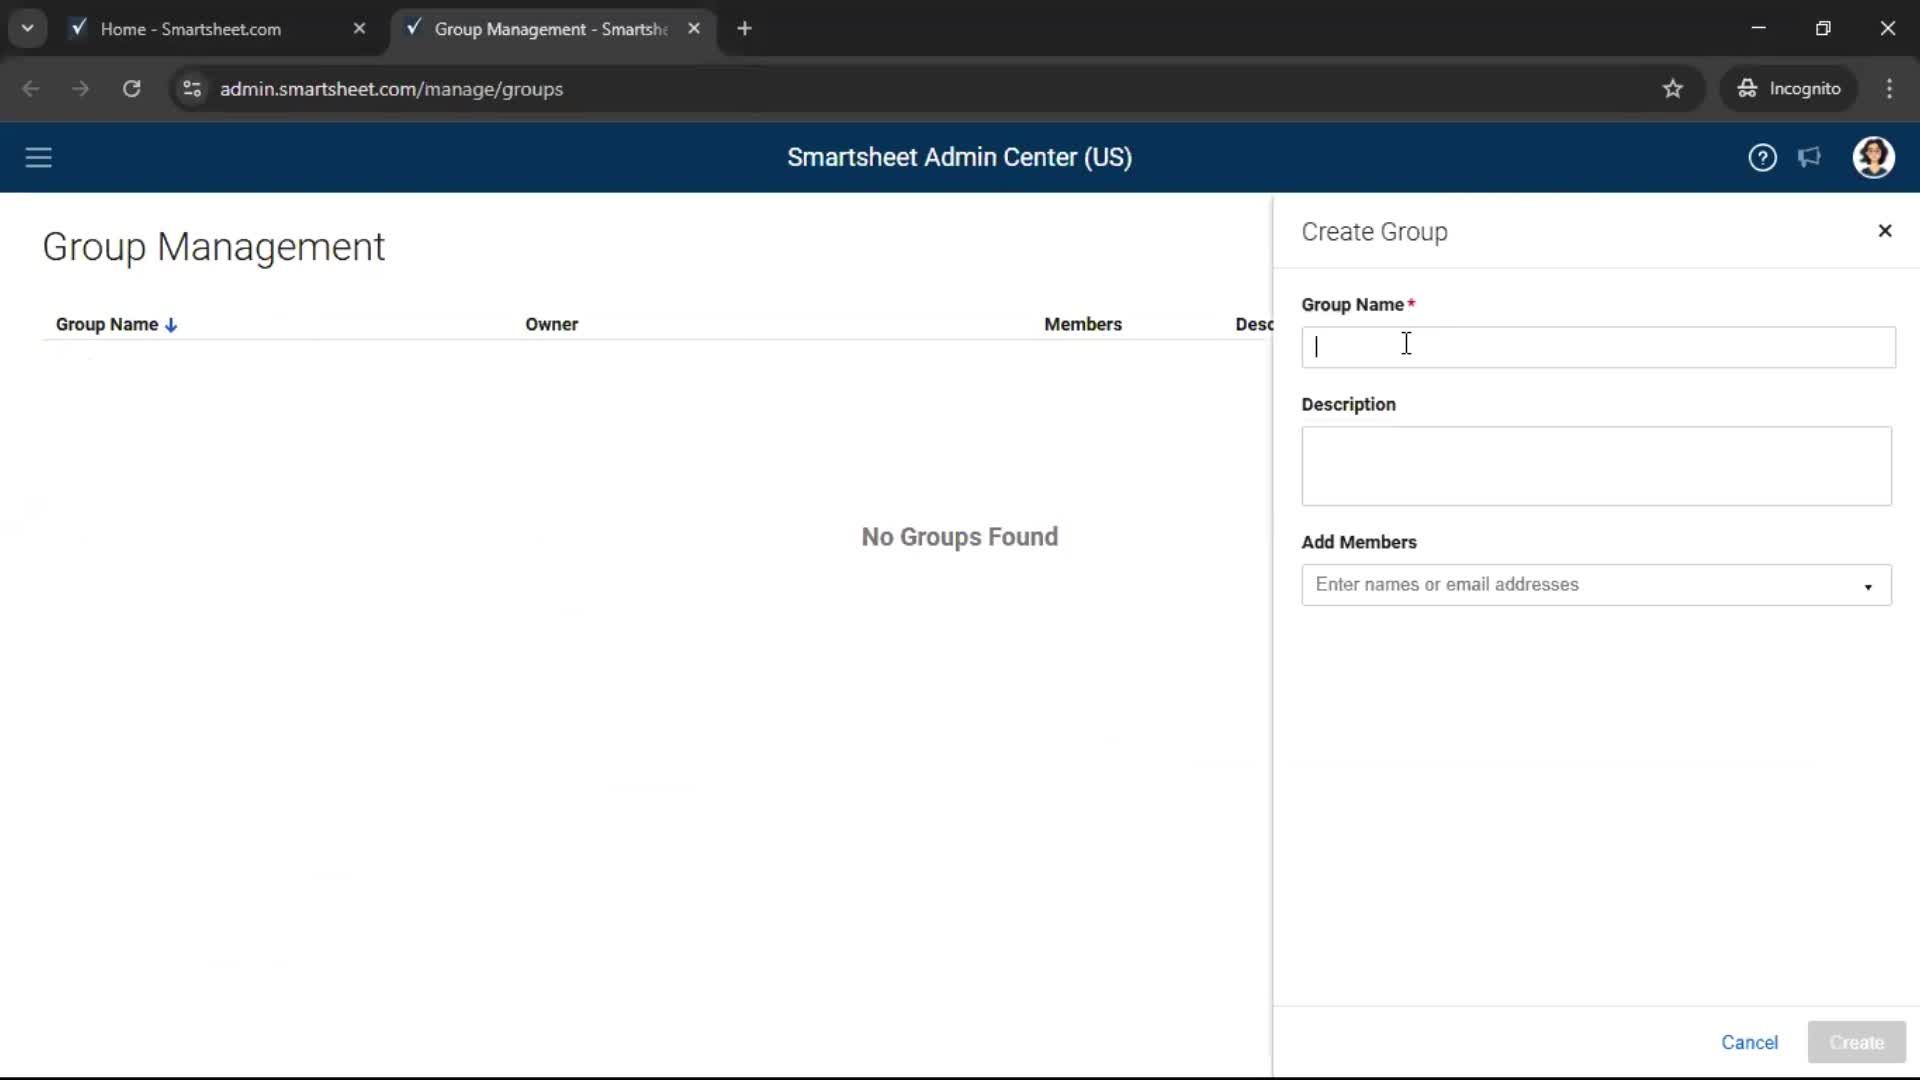The image size is (1920, 1080).
Task: Open the user profile avatar
Action: pyautogui.click(x=1874, y=157)
